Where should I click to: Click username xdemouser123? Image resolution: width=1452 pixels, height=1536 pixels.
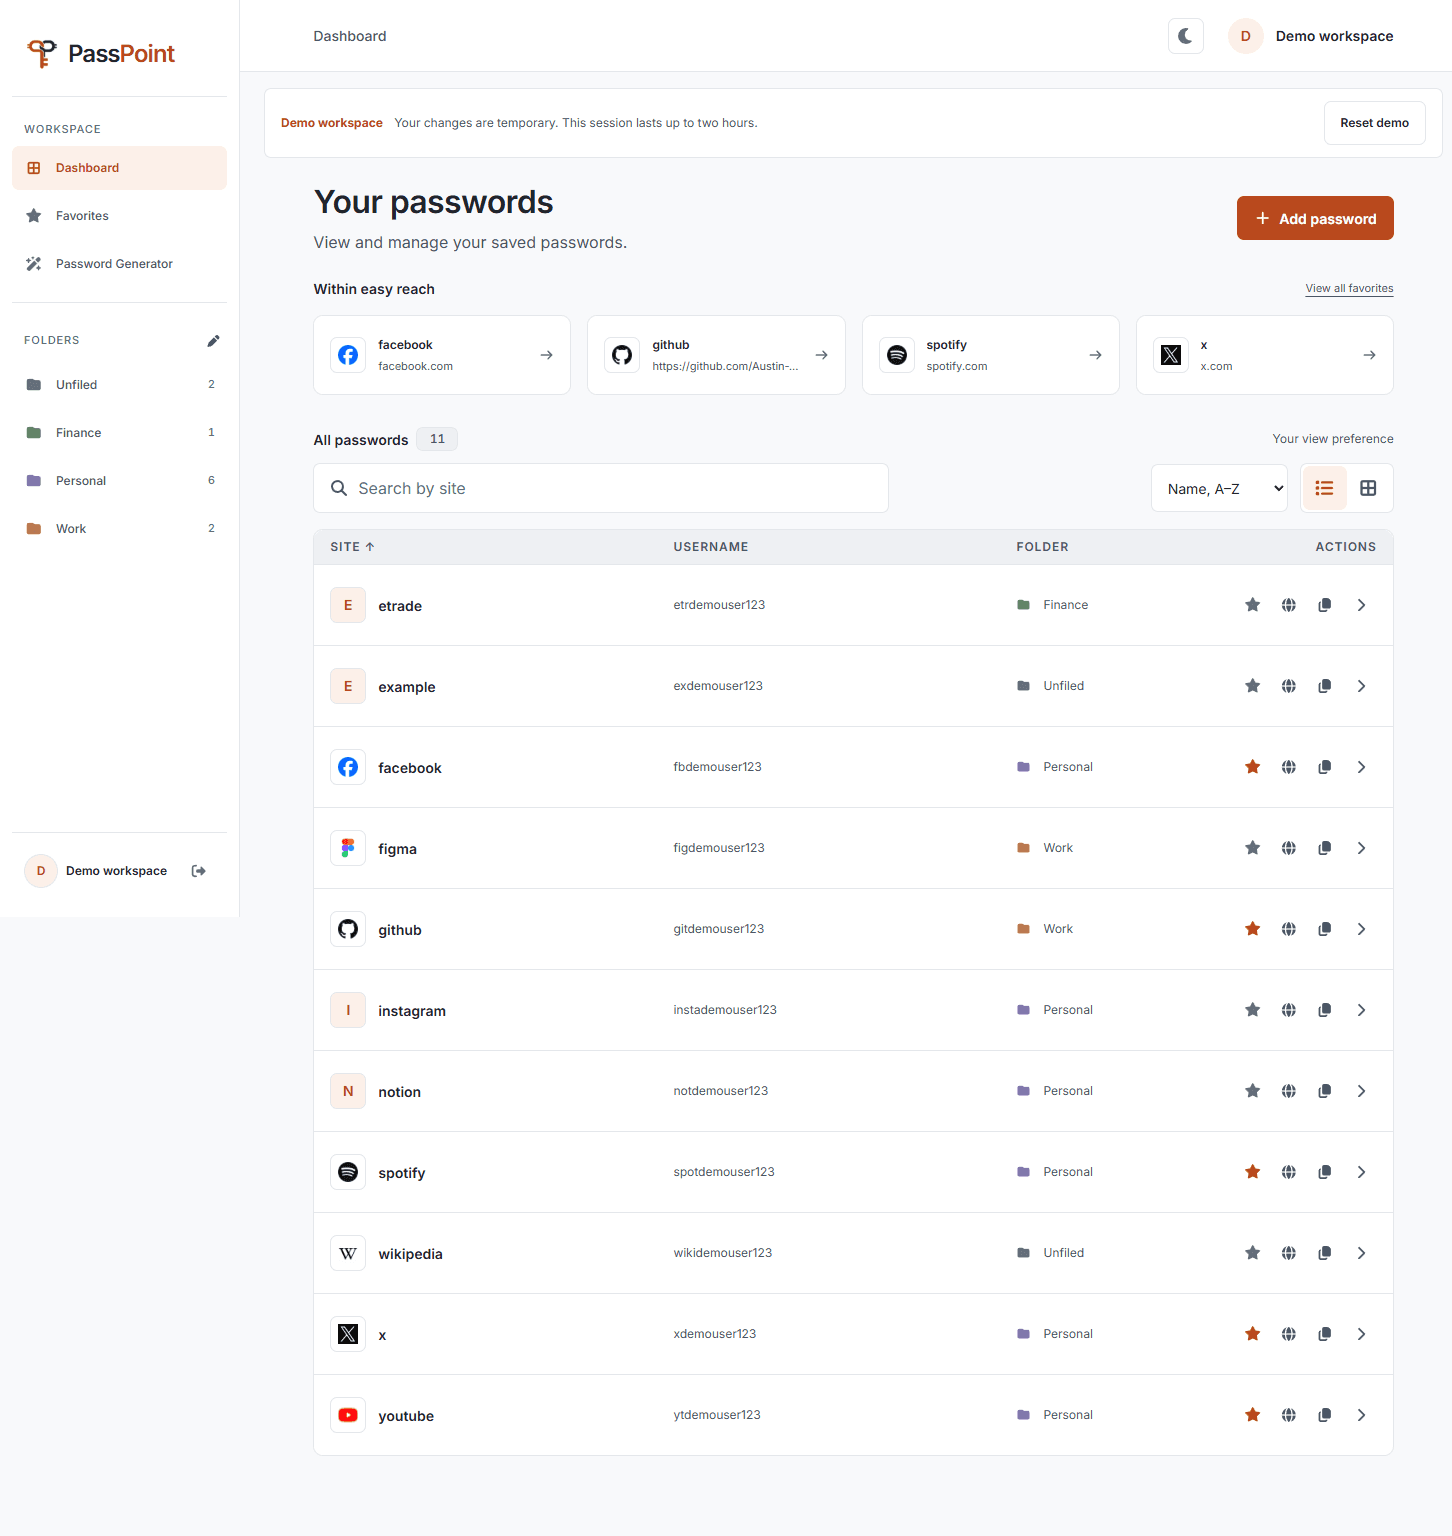pyautogui.click(x=715, y=1334)
